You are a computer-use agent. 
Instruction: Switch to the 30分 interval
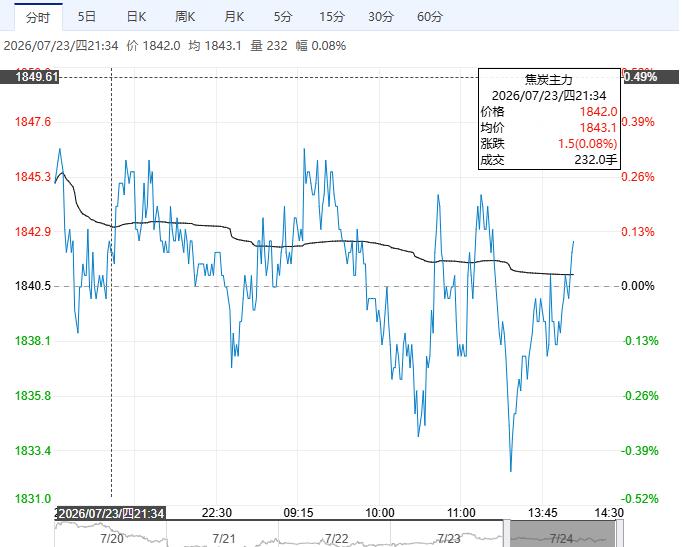pos(381,17)
